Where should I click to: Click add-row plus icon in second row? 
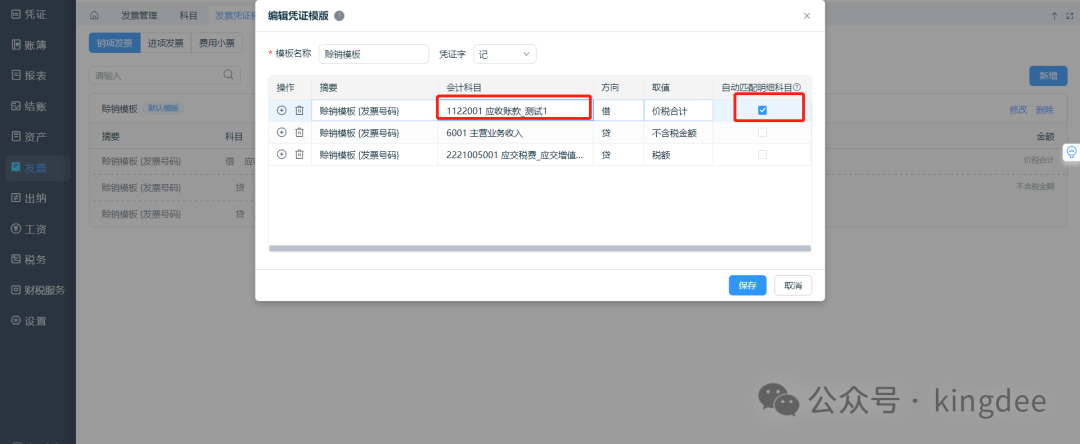pos(282,132)
